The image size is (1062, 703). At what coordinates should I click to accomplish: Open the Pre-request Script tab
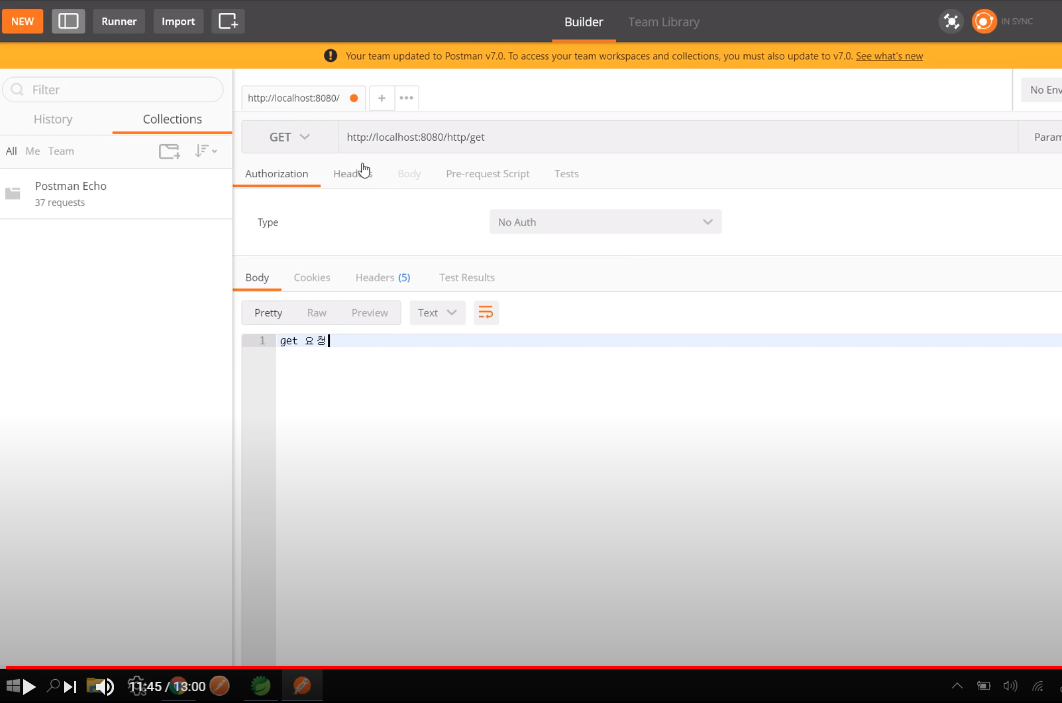tap(488, 174)
